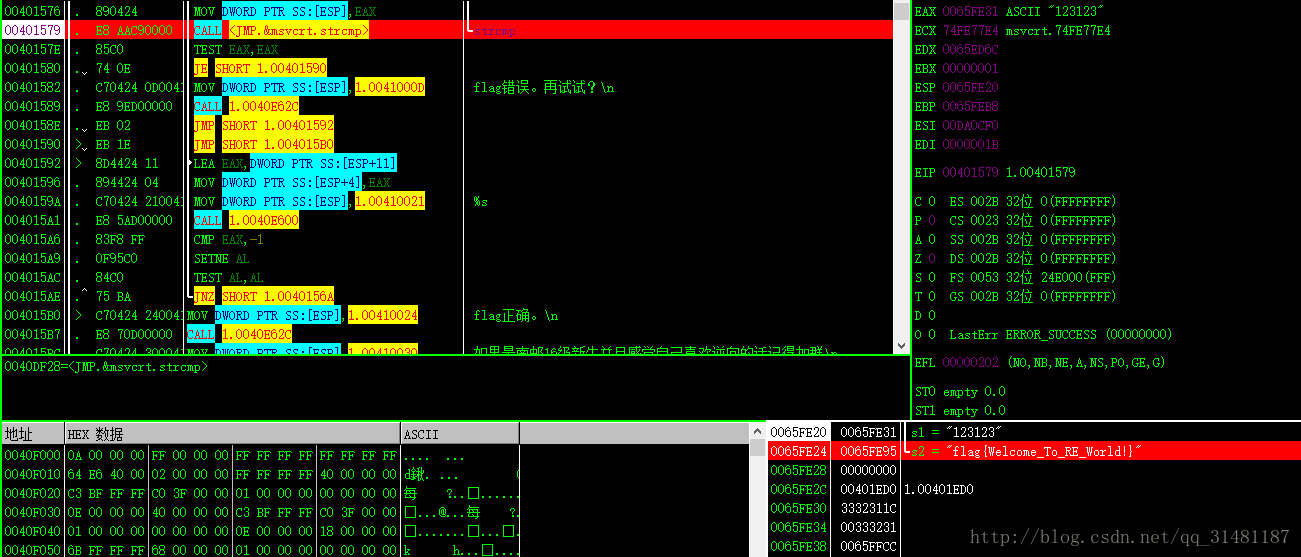
Task: Select MOV DWORD PTR SS:[ESP+4],EAX instruction
Action: tap(291, 183)
